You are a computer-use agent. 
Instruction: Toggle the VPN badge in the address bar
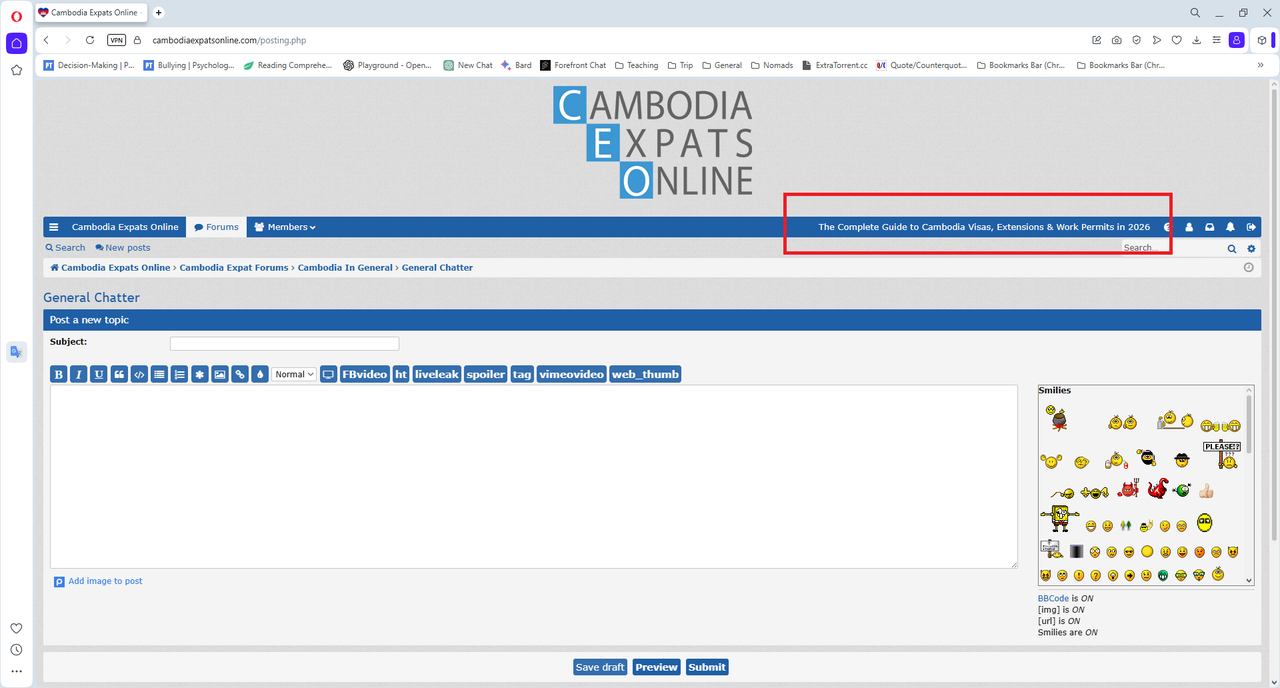[116, 40]
